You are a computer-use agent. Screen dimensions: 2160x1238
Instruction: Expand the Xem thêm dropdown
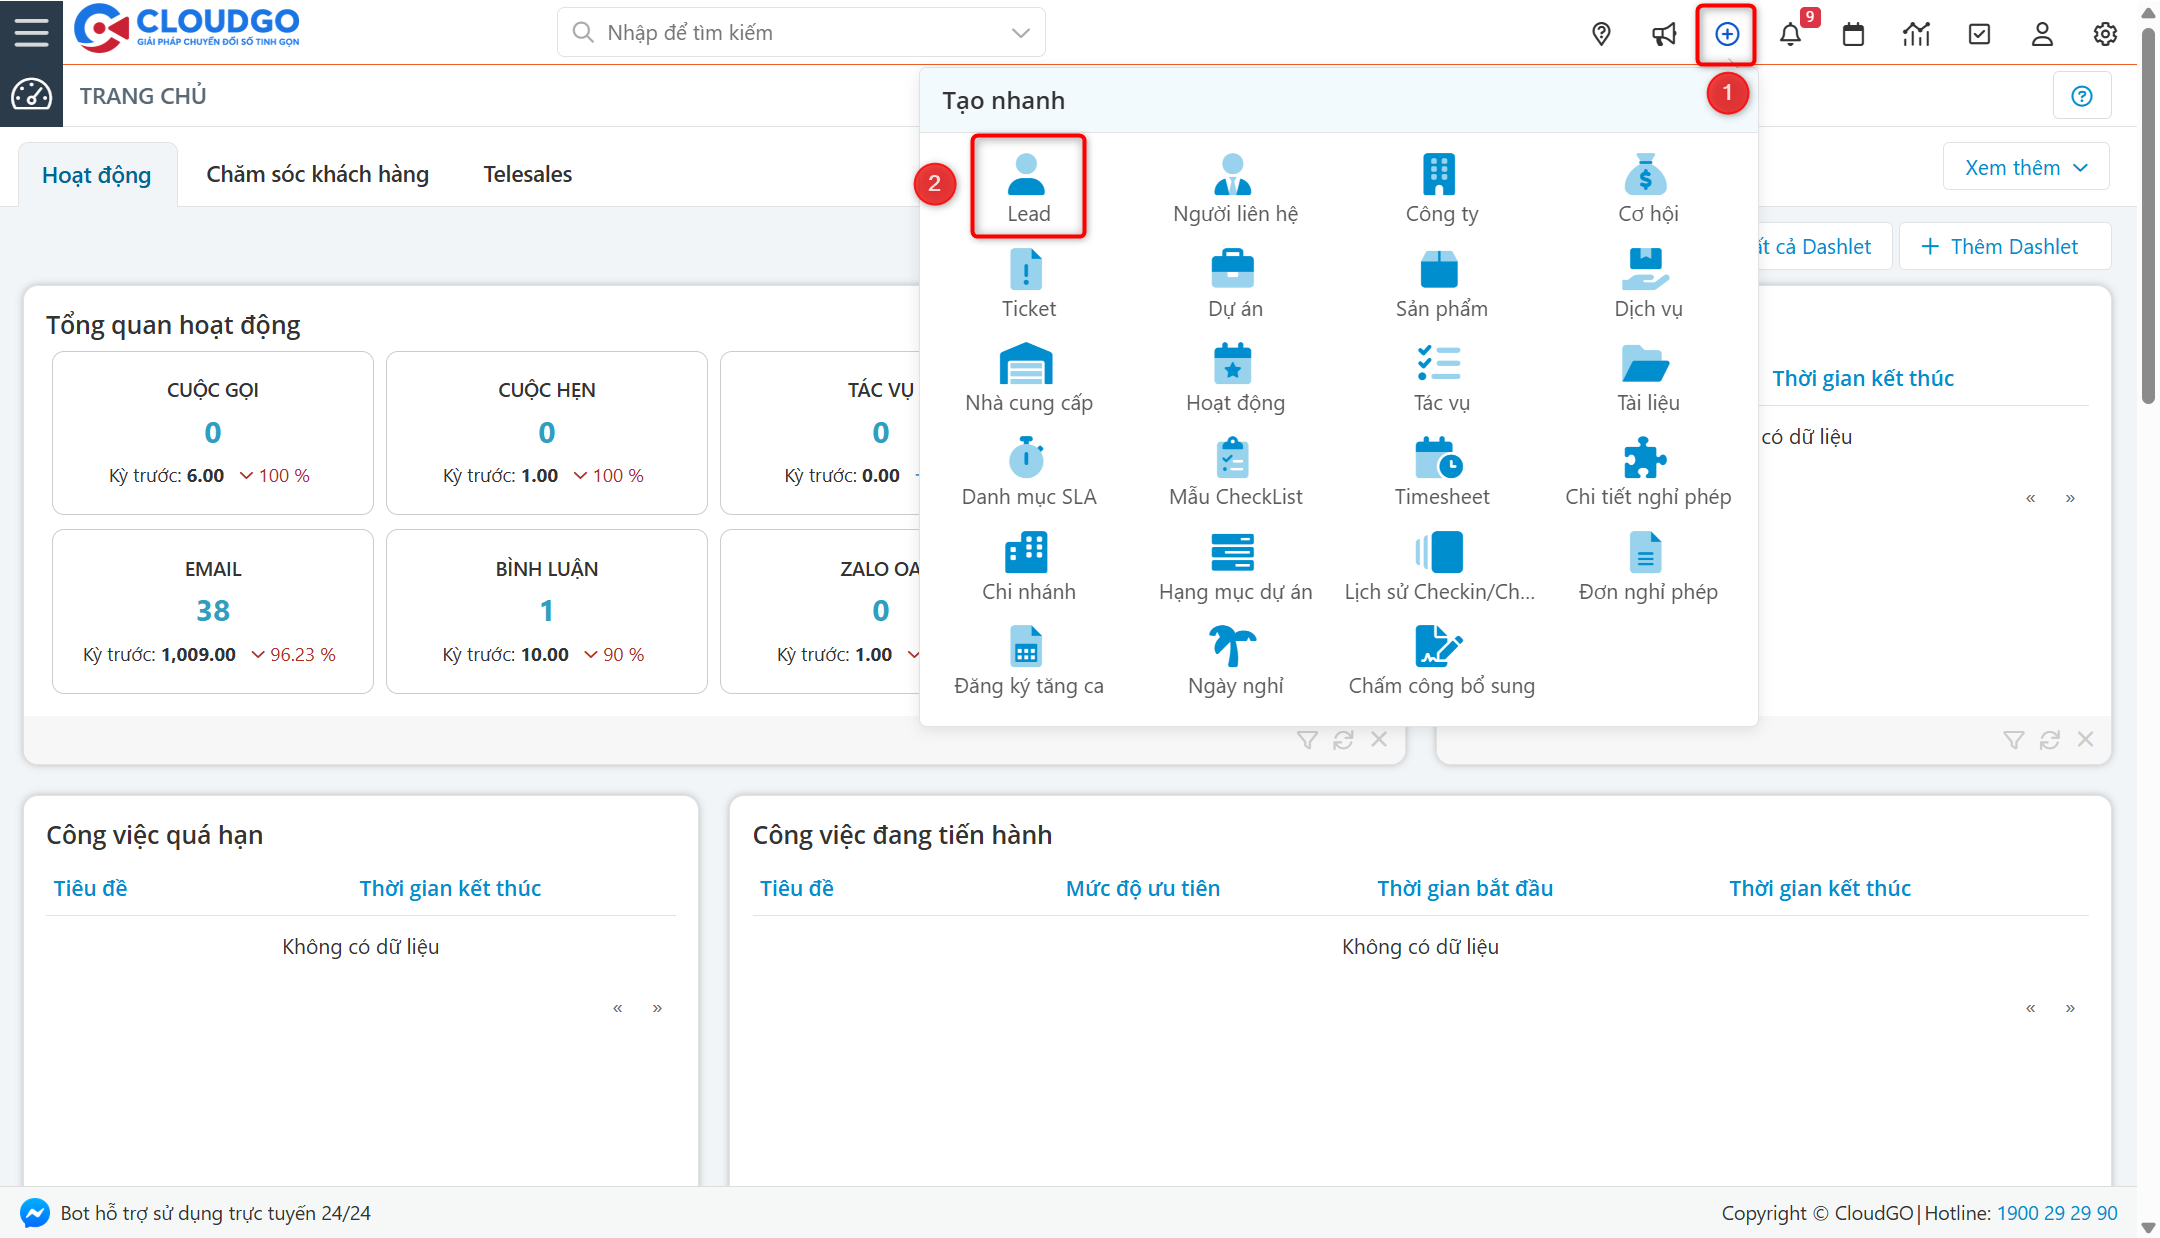click(2025, 167)
